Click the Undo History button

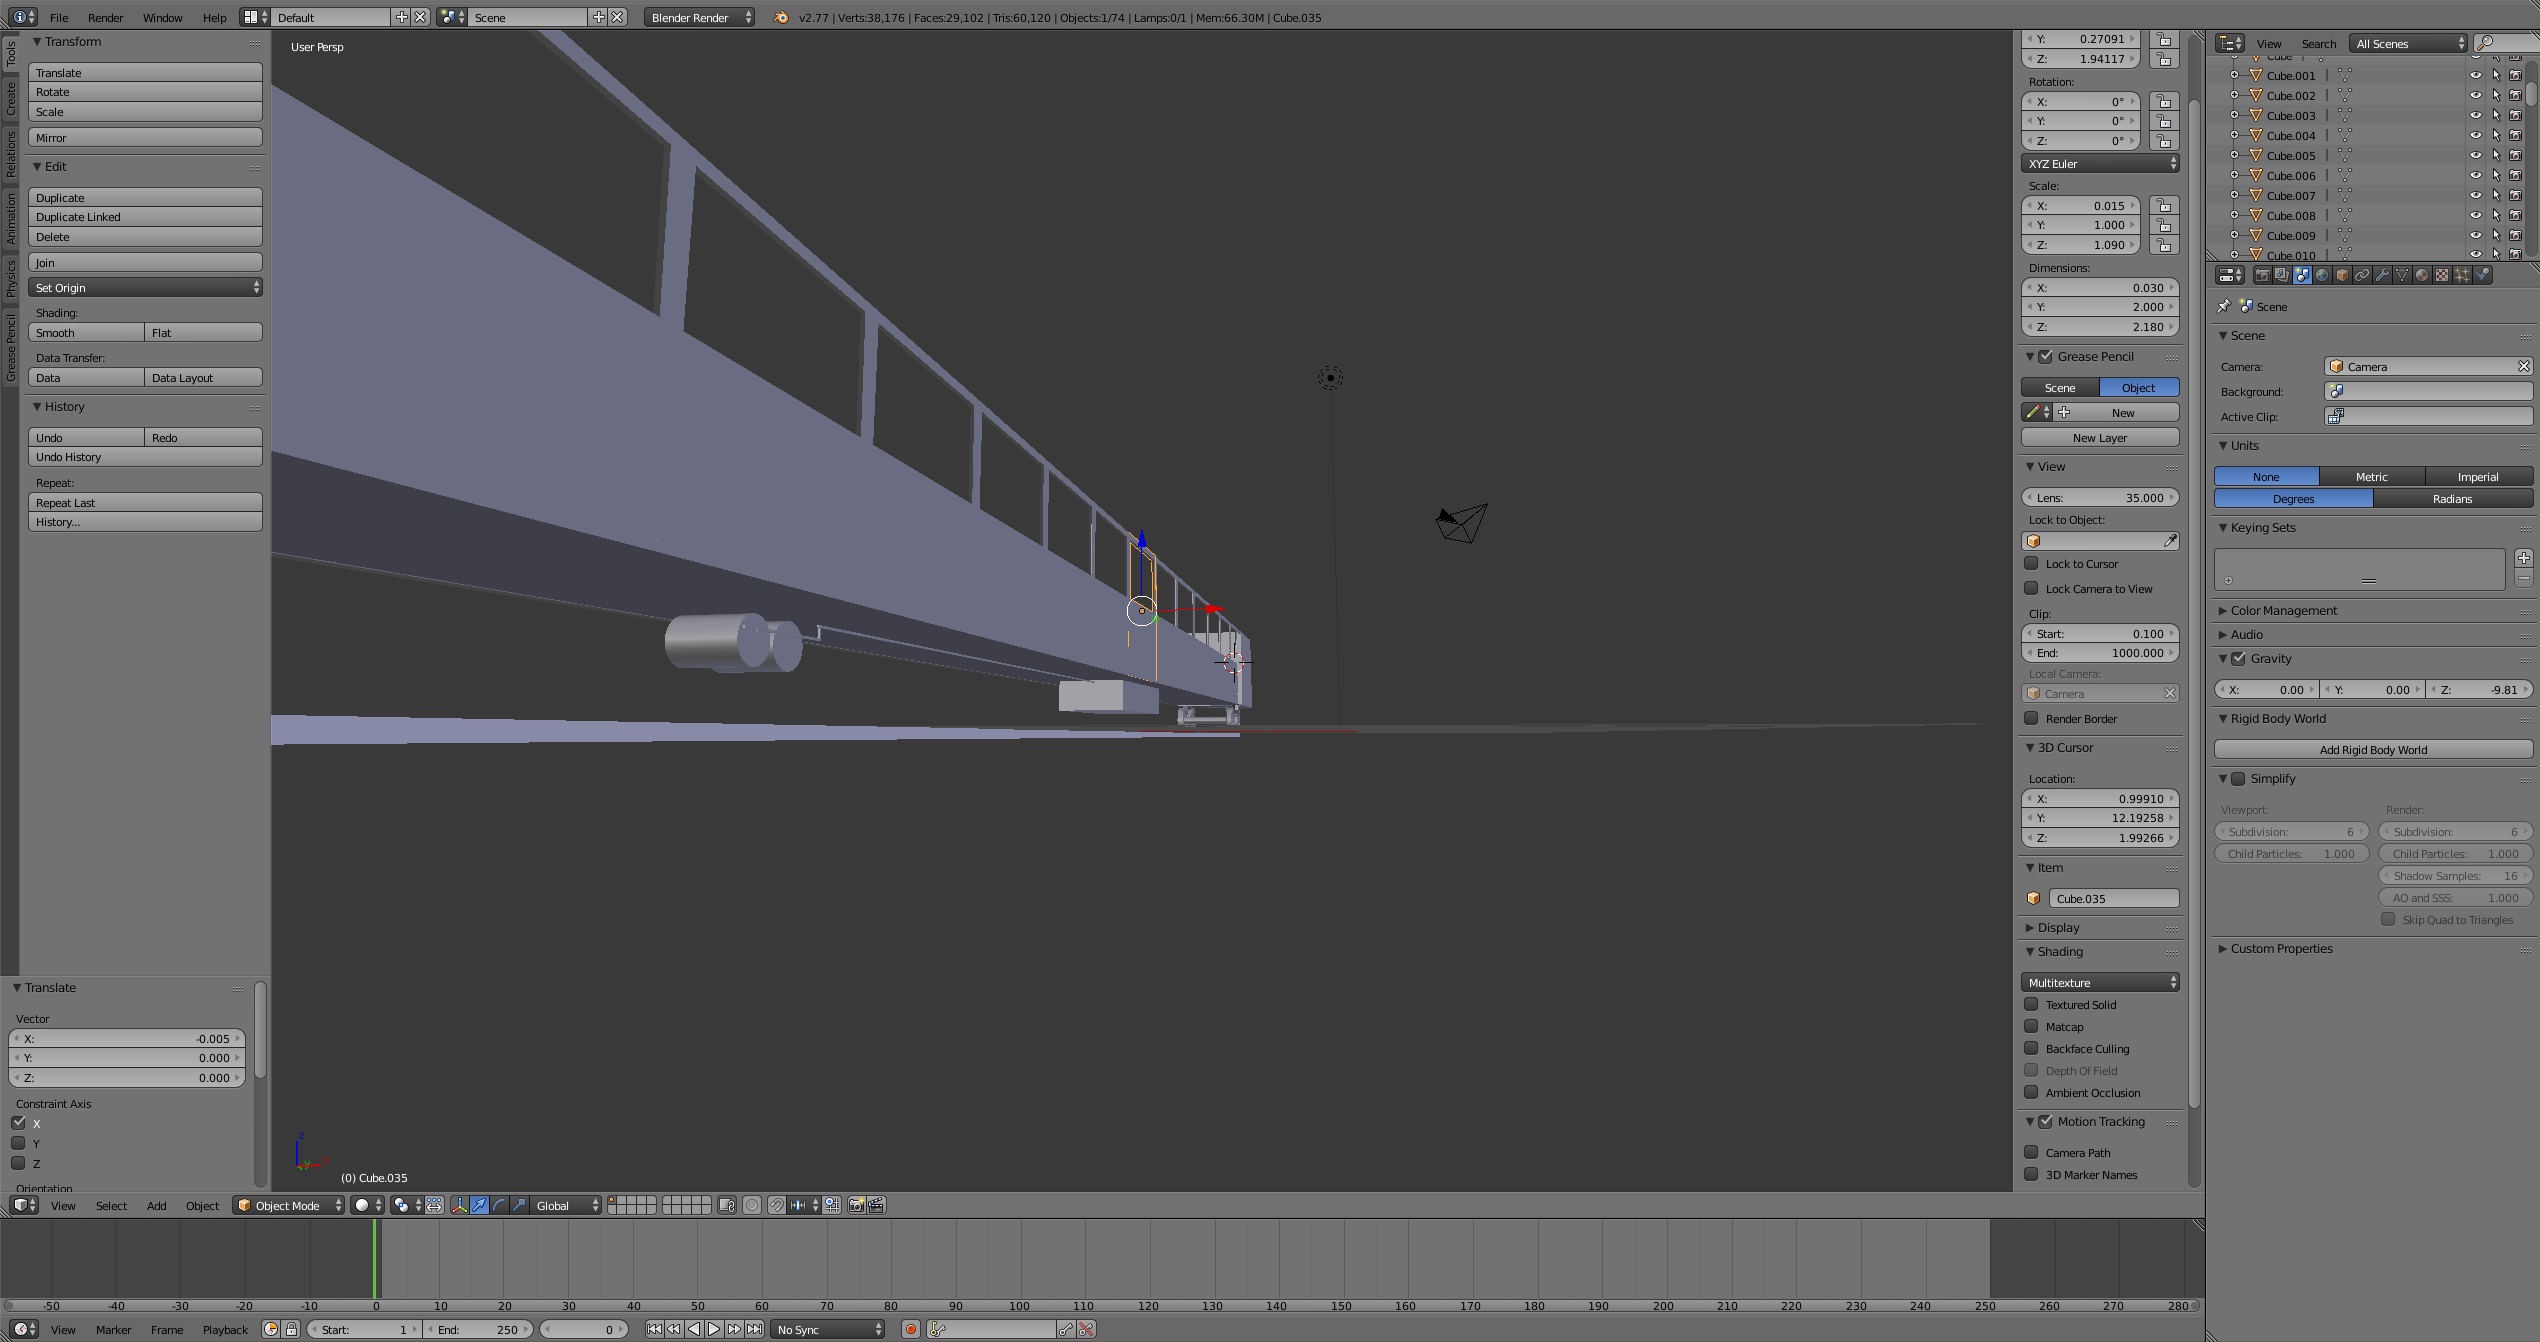145,457
